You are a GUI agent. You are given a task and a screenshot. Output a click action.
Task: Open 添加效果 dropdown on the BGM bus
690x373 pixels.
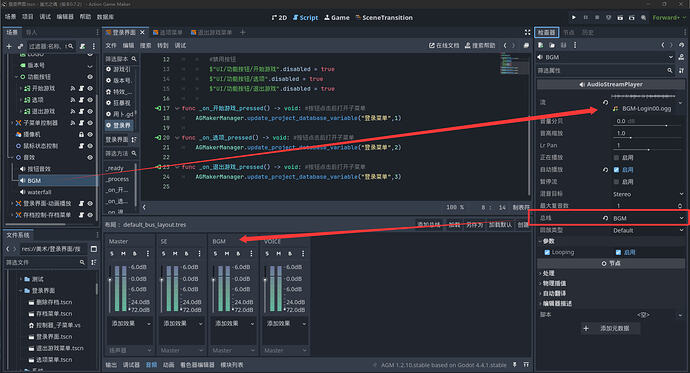tap(234, 324)
